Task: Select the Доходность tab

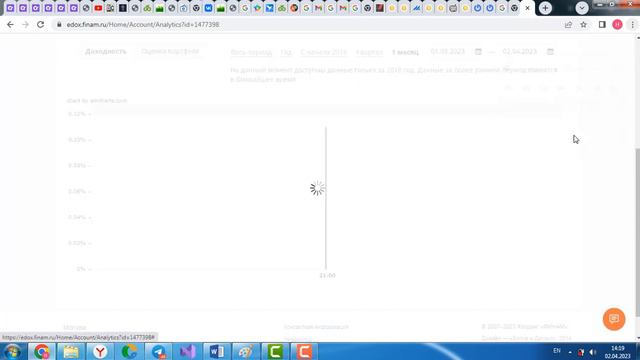Action: click(x=106, y=51)
